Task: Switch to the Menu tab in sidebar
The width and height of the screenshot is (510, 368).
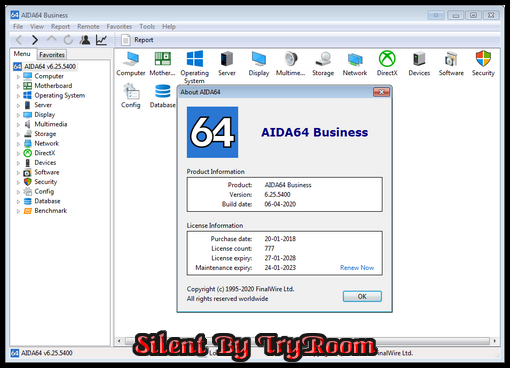Action: [x=22, y=54]
